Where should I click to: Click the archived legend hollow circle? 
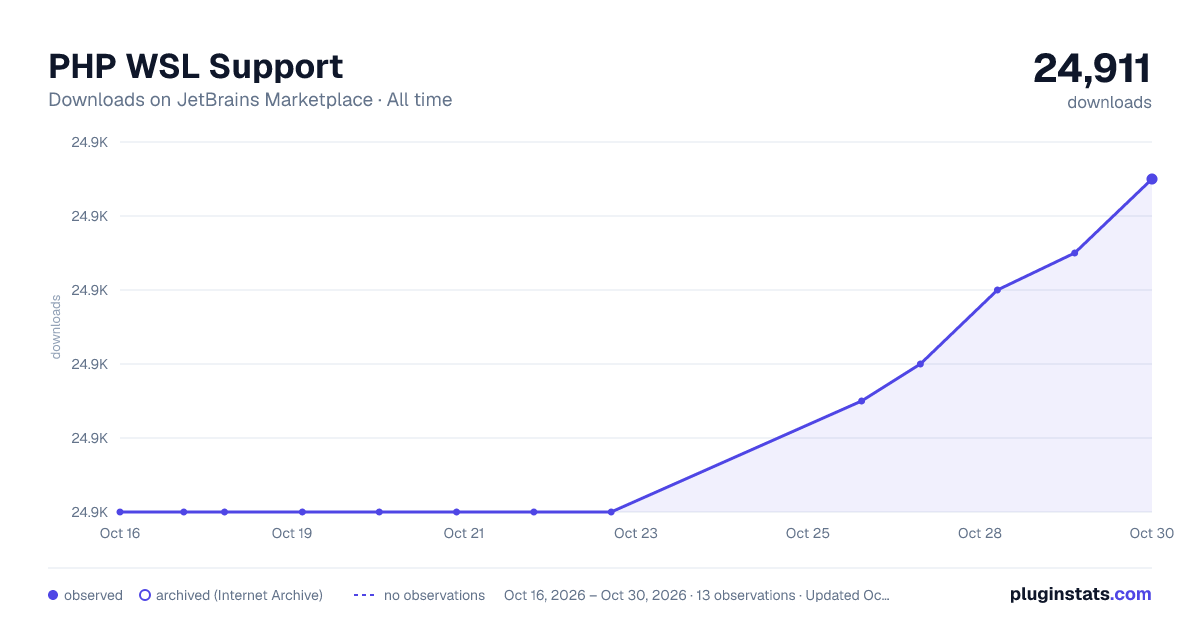145,595
